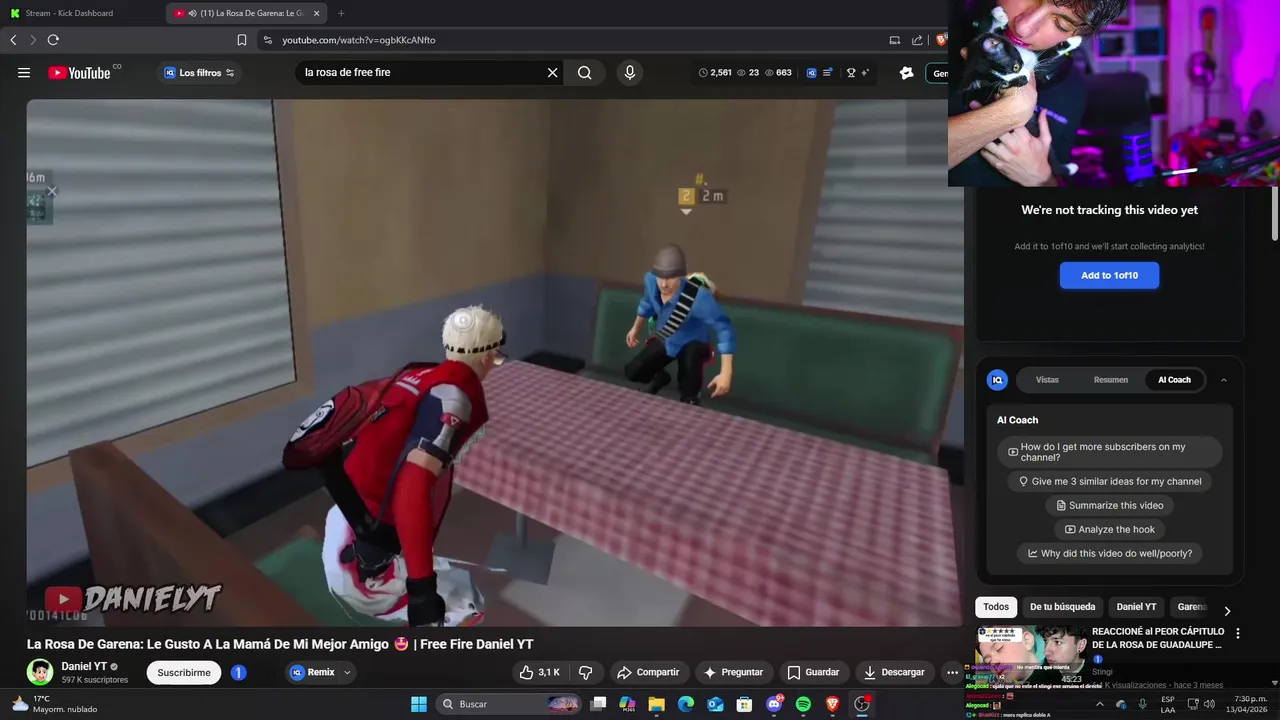
Task: Collapse the AI Coach panel chevron
Action: (1223, 380)
